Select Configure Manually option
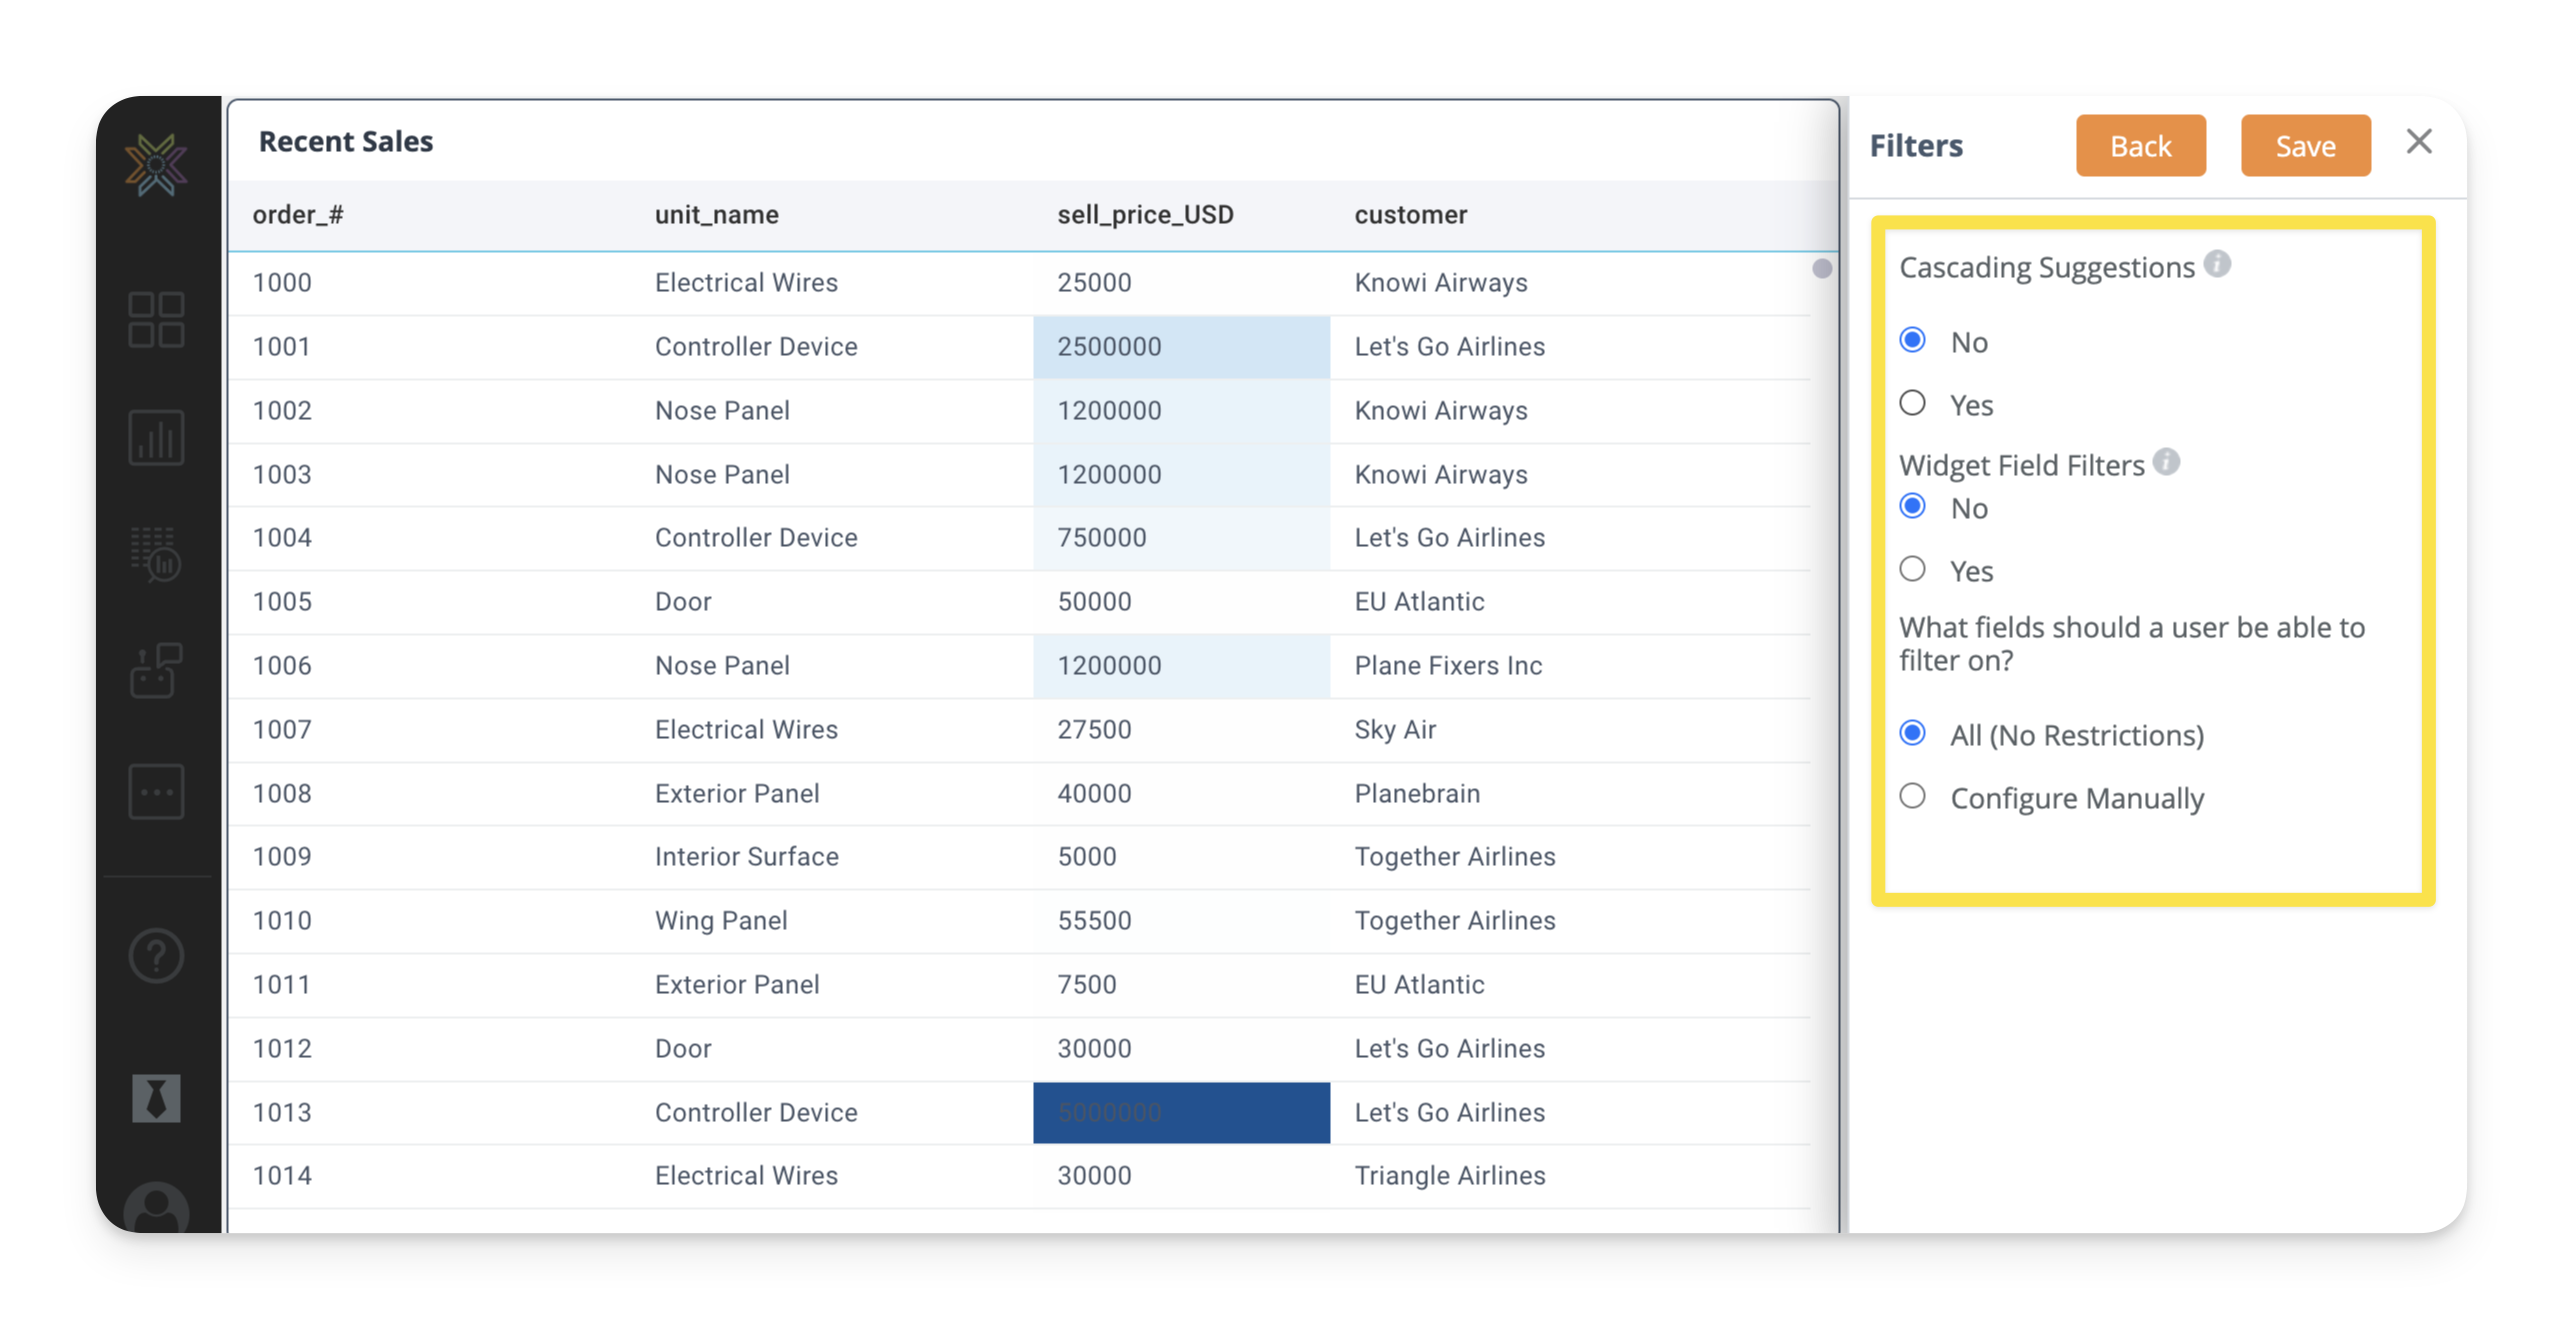Image resolution: width=2563 pixels, height=1329 pixels. click(1912, 797)
